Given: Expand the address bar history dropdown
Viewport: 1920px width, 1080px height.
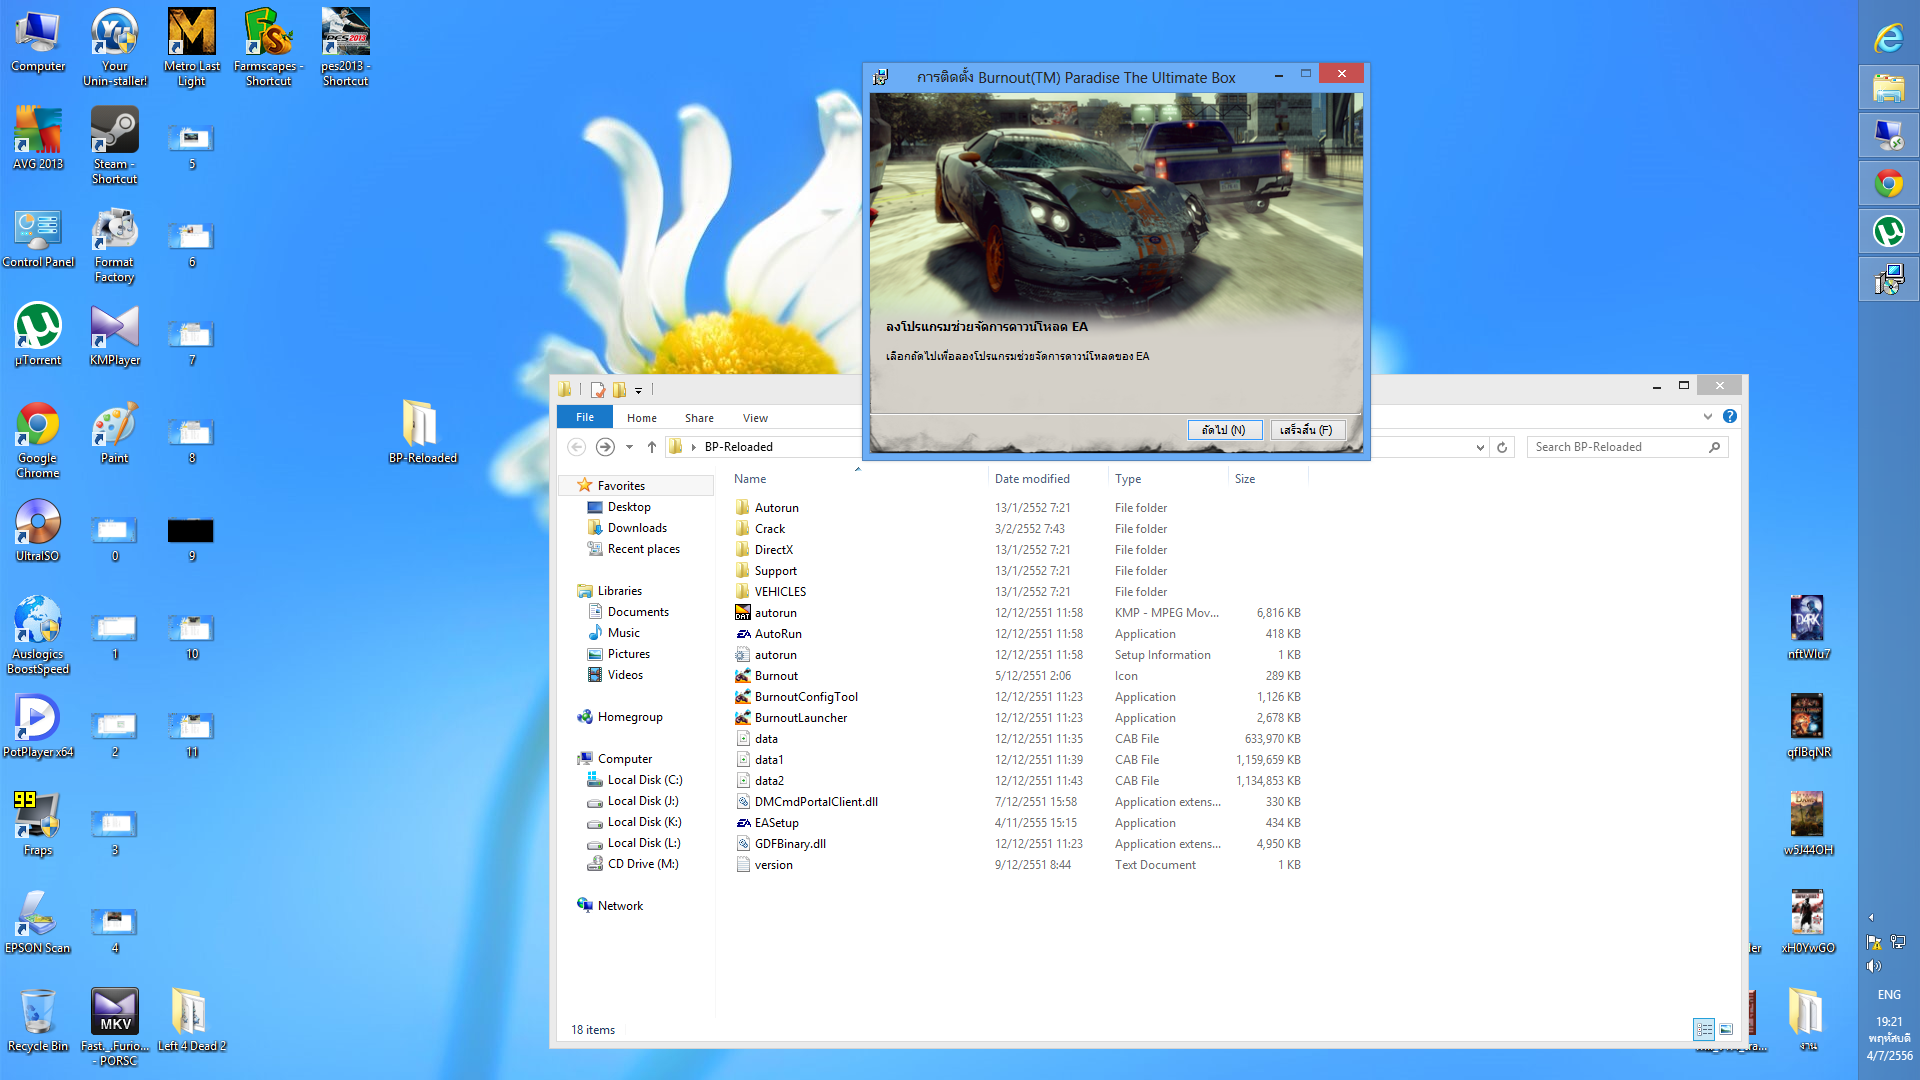Looking at the screenshot, I should (x=1480, y=447).
